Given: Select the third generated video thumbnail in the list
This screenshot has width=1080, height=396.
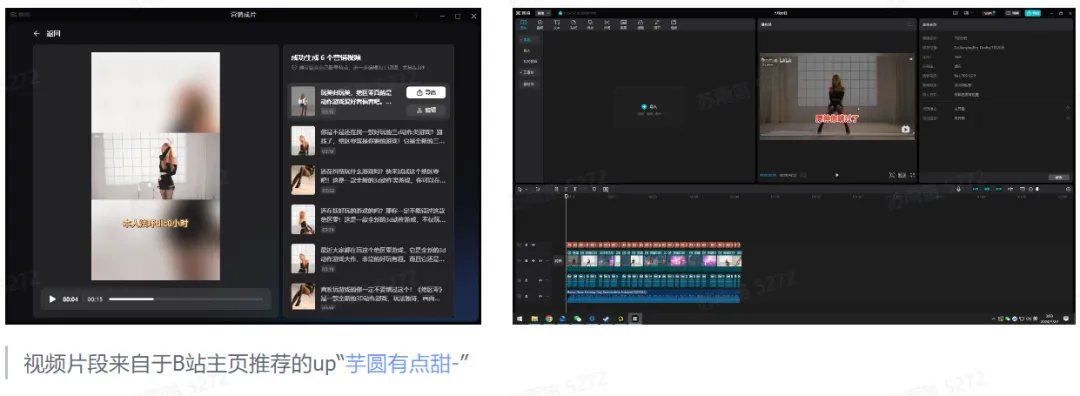Looking at the screenshot, I should [303, 180].
